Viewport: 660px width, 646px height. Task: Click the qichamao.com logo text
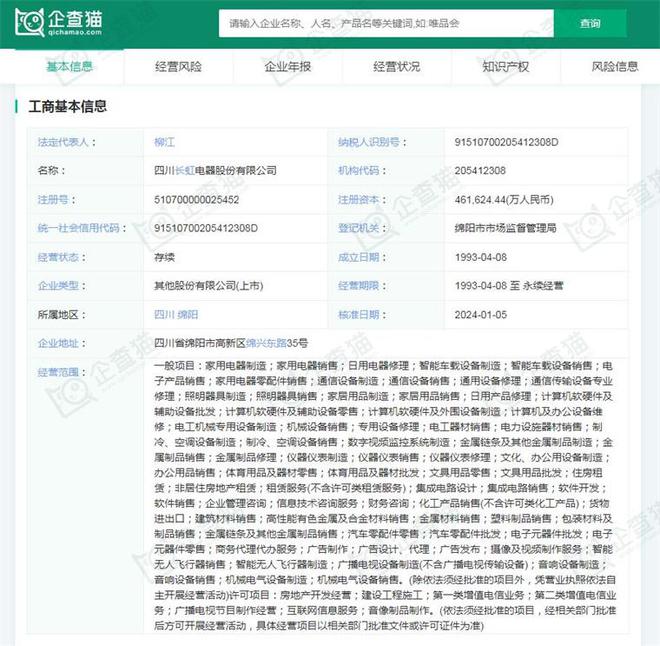coord(75,32)
